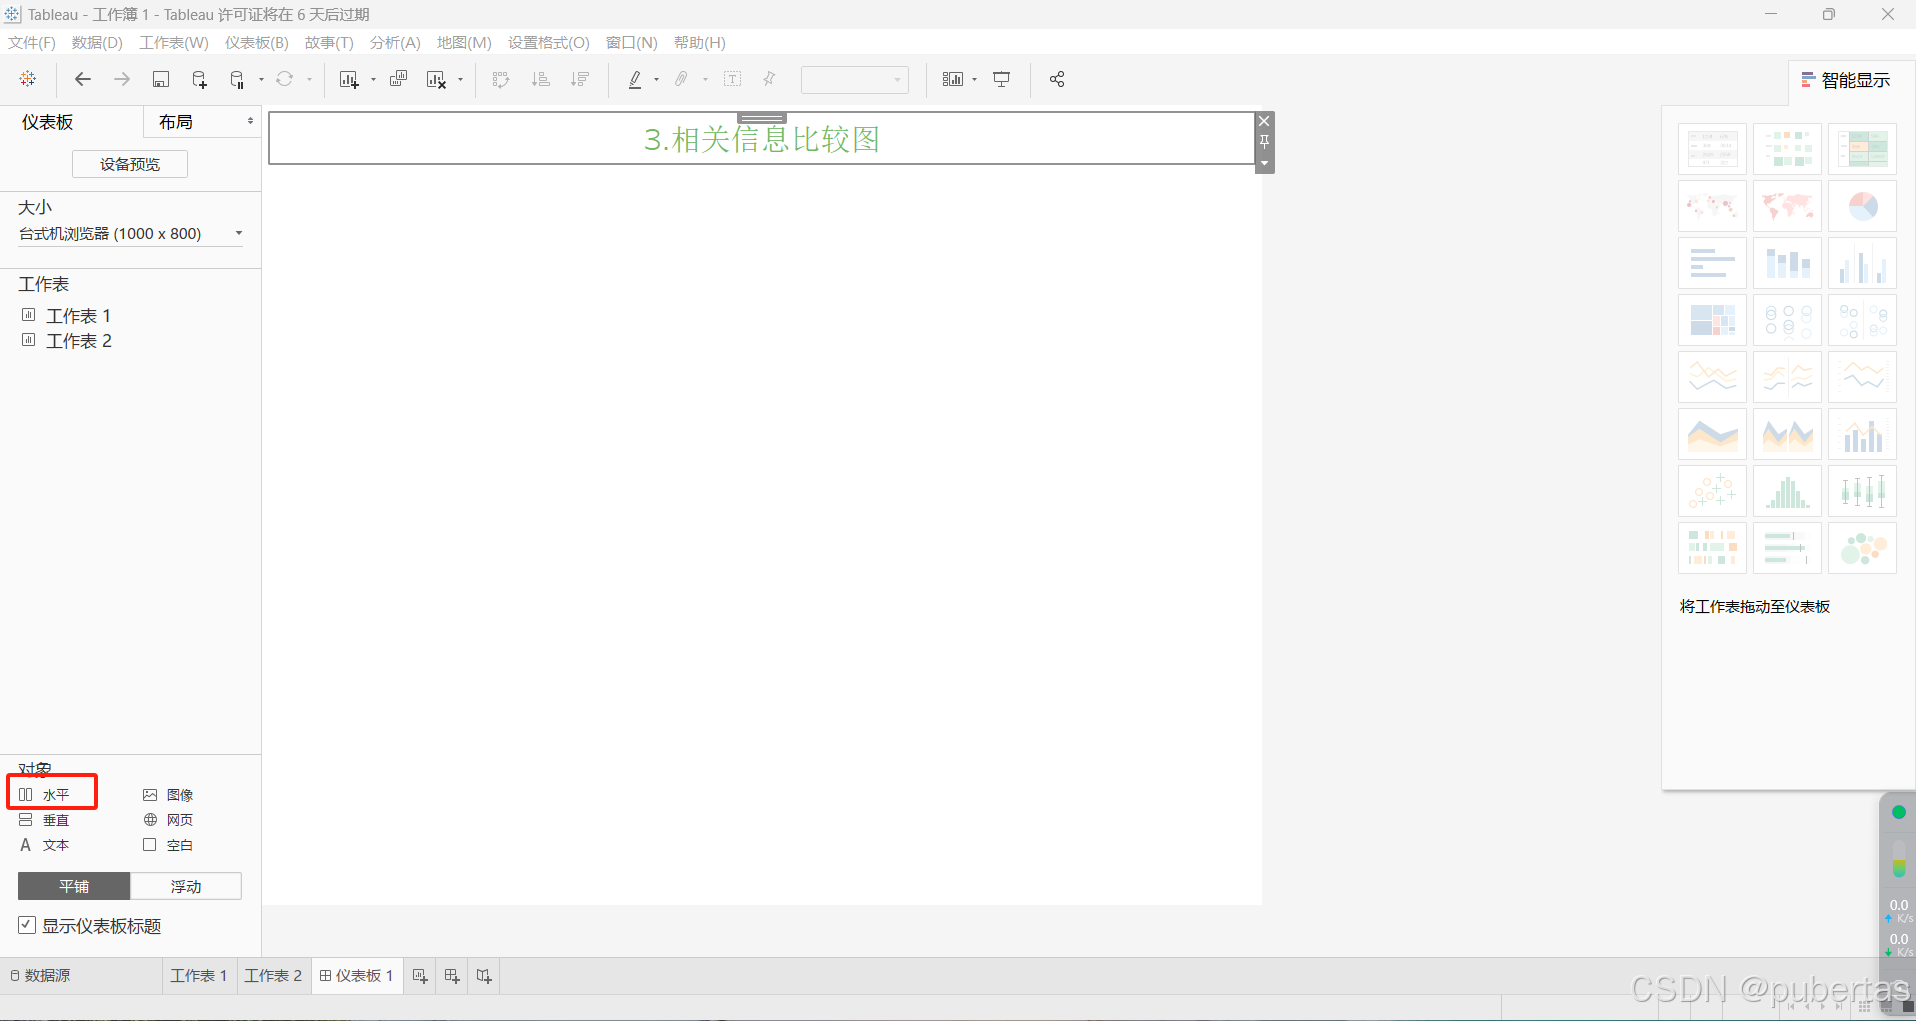Click the swap rows and columns icon

(x=501, y=79)
